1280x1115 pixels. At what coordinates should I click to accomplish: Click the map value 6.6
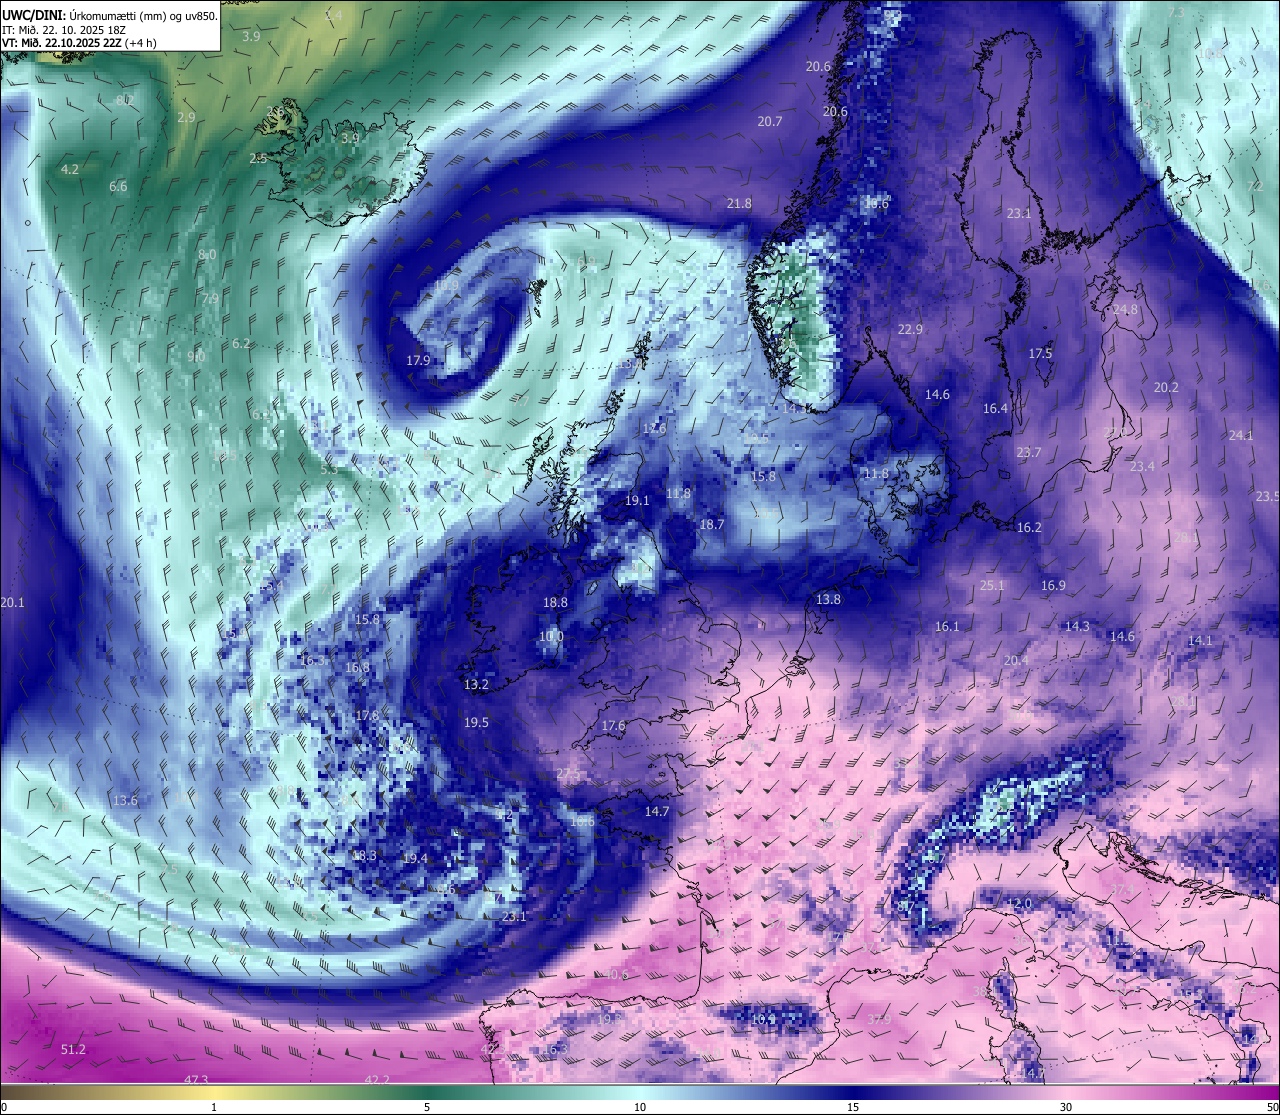click(x=118, y=186)
